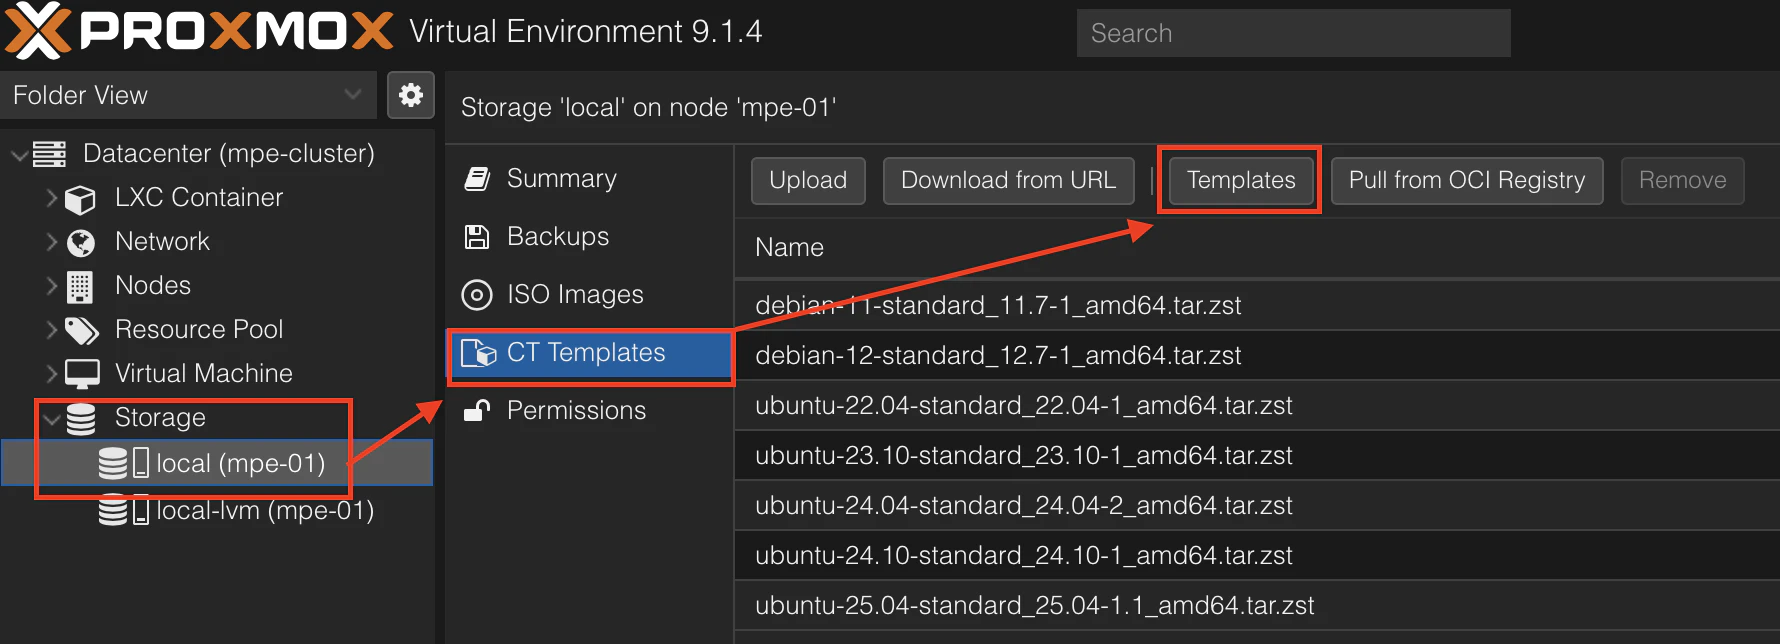This screenshot has width=1780, height=644.
Task: Click the Remove button
Action: [1683, 180]
